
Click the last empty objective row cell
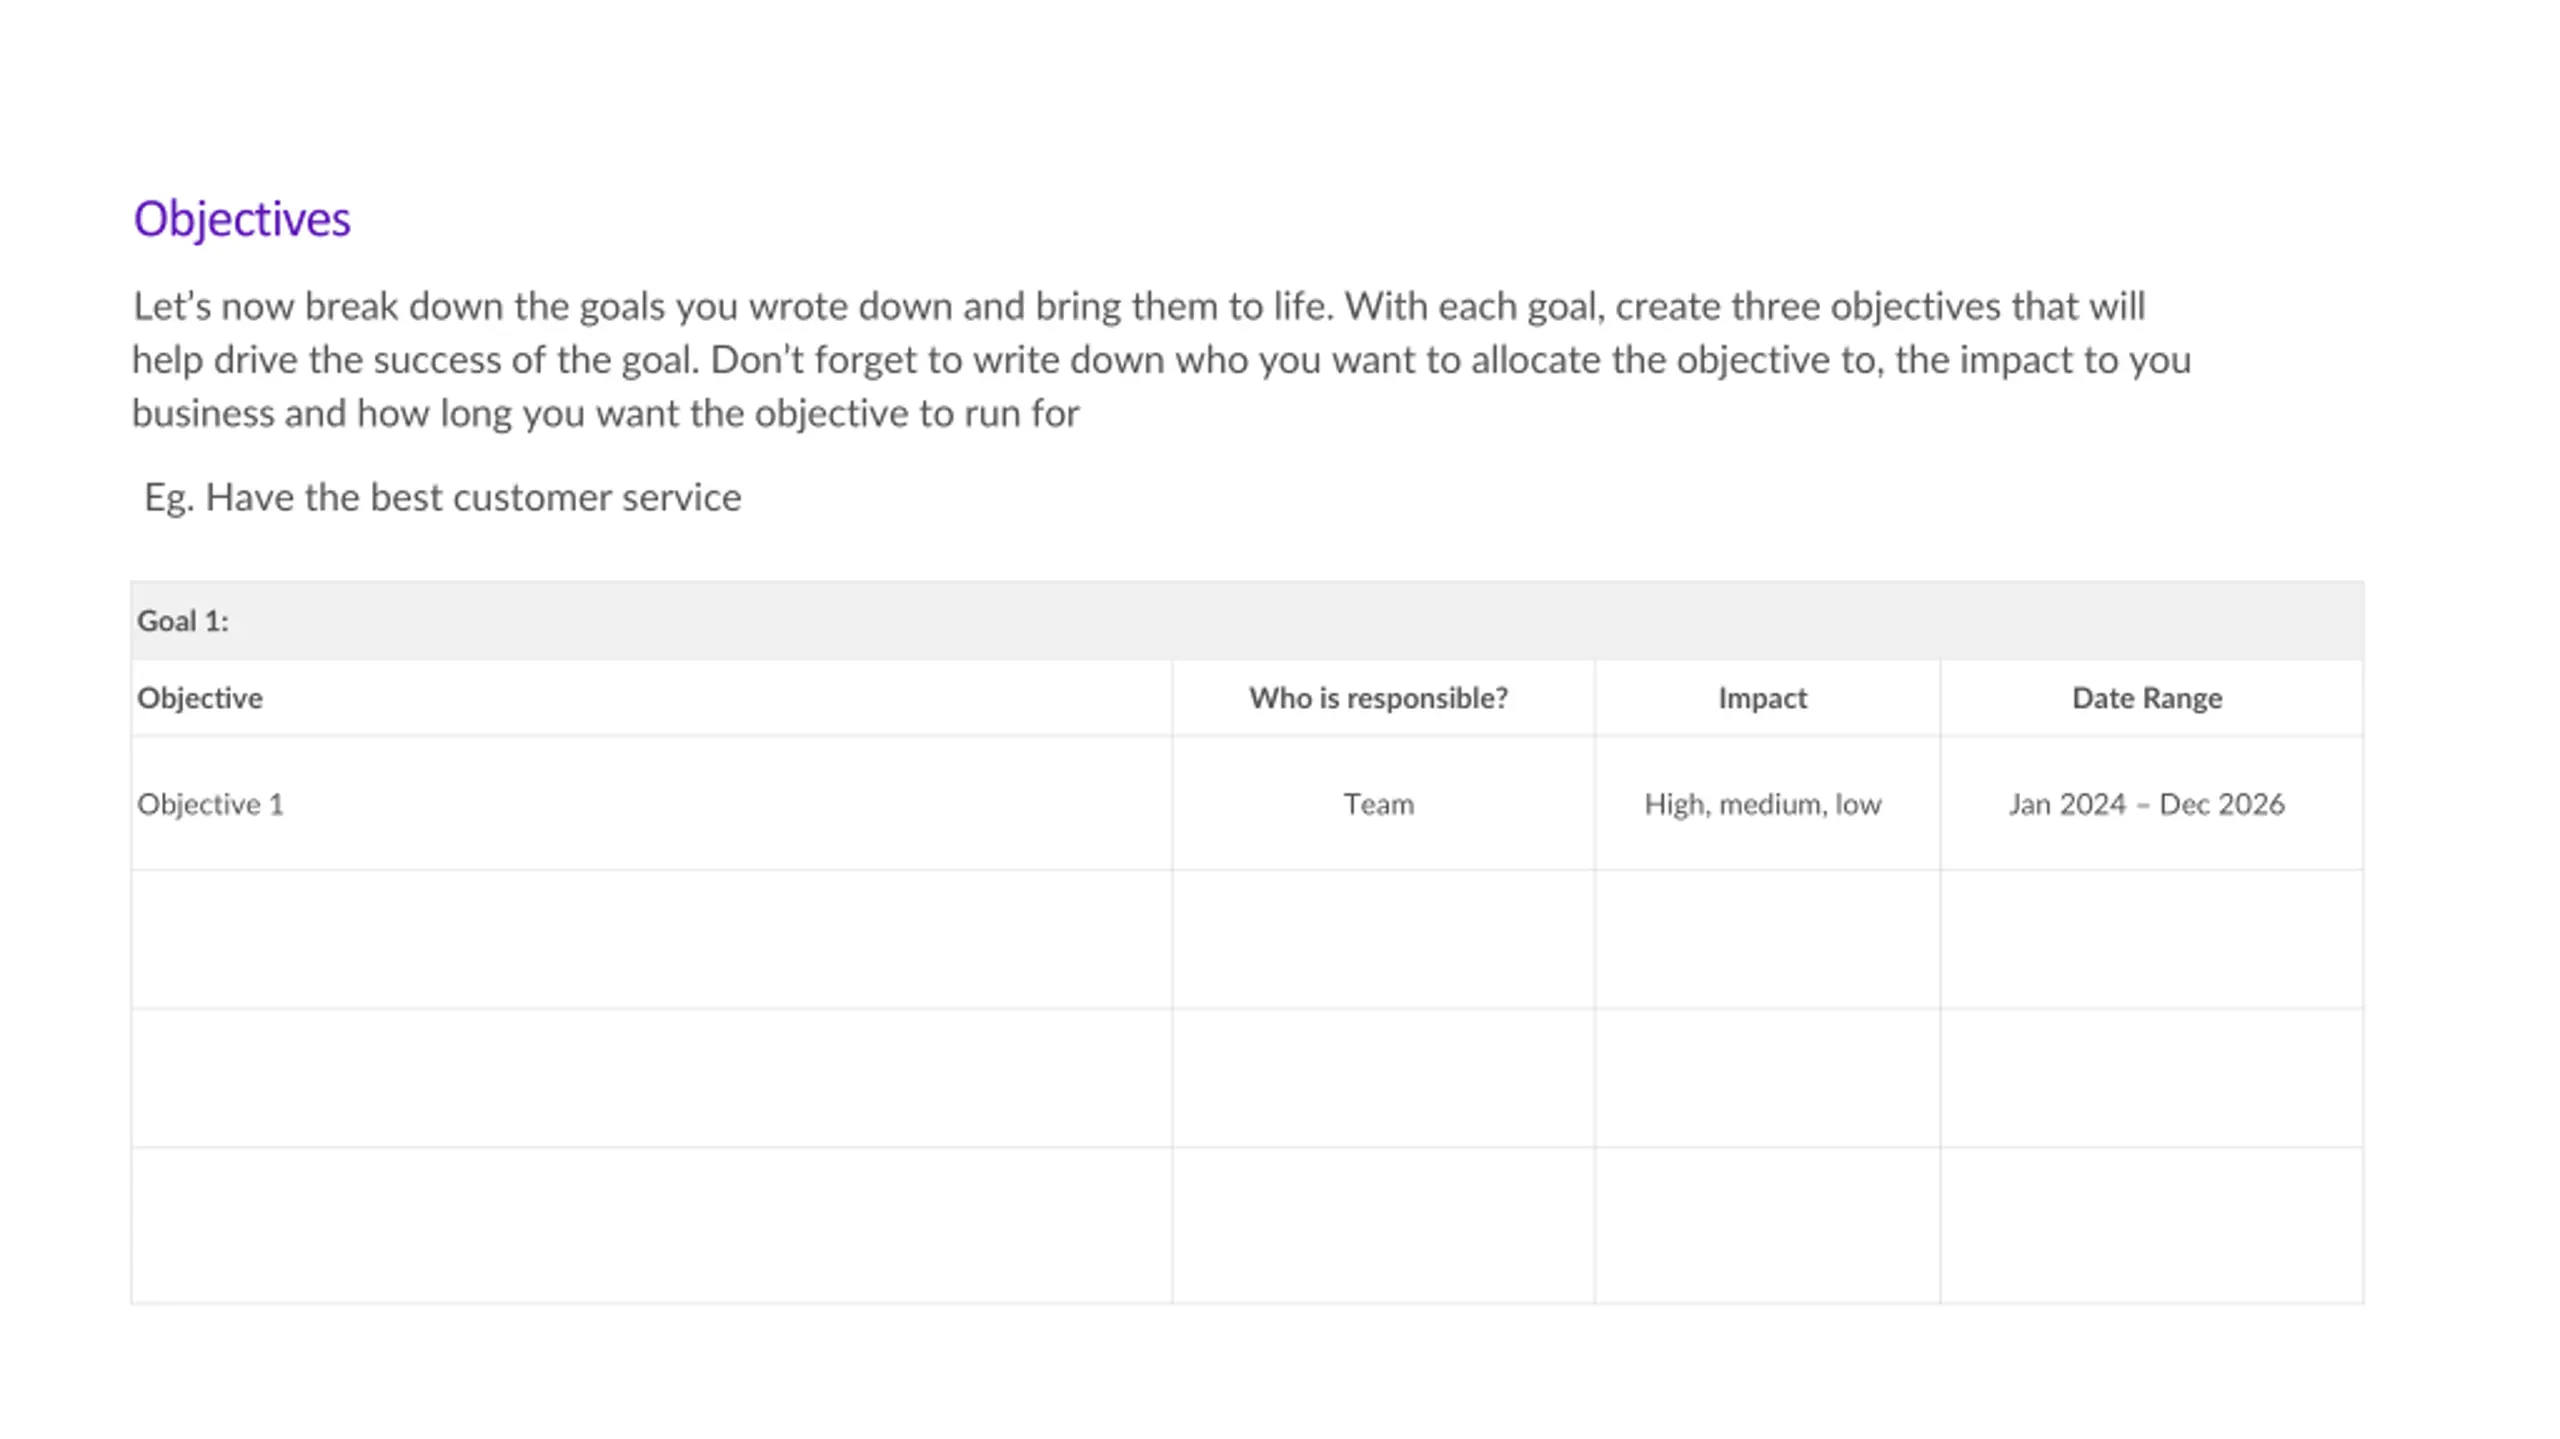pyautogui.click(x=651, y=1225)
